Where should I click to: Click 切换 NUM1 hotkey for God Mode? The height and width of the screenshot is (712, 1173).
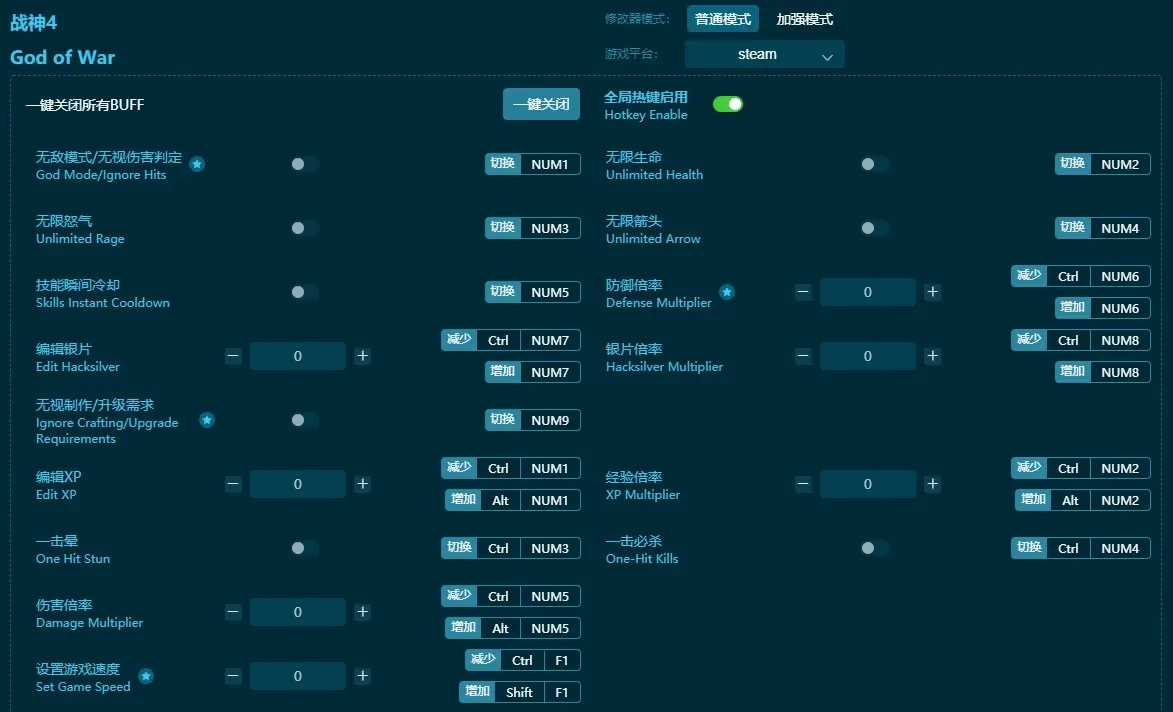tap(533, 164)
